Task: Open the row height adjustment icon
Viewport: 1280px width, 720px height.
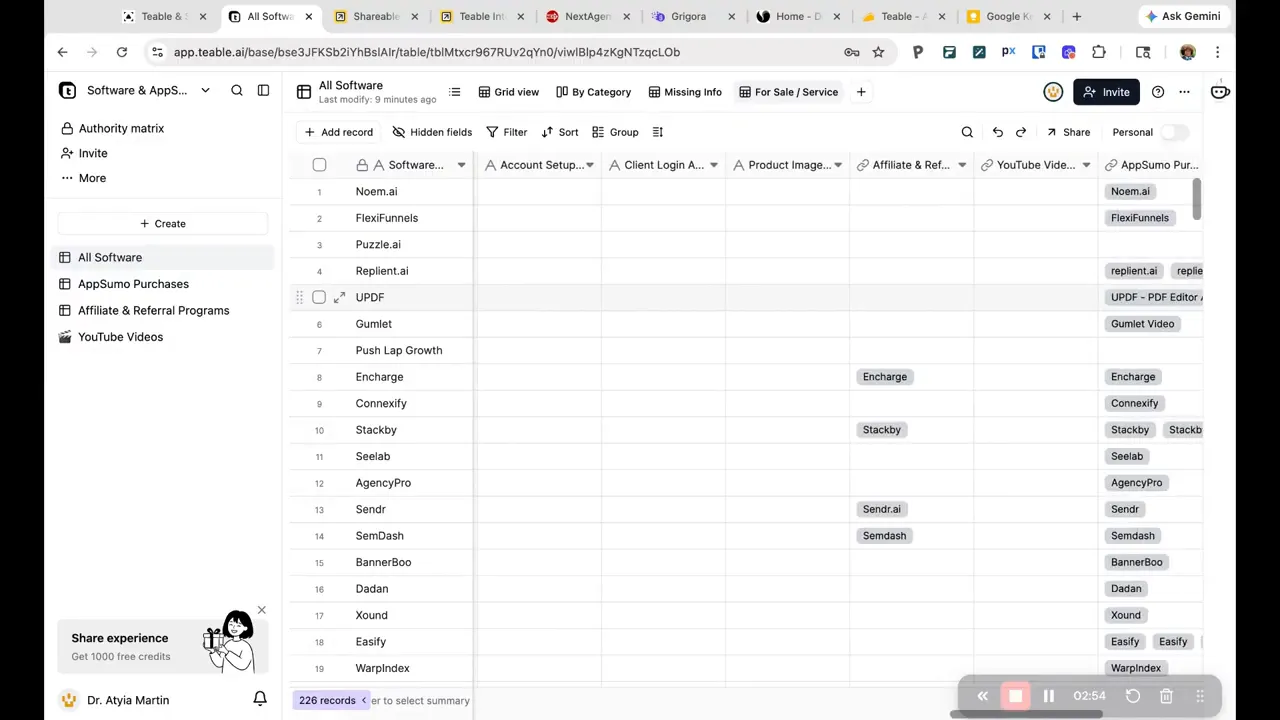Action: click(x=657, y=131)
